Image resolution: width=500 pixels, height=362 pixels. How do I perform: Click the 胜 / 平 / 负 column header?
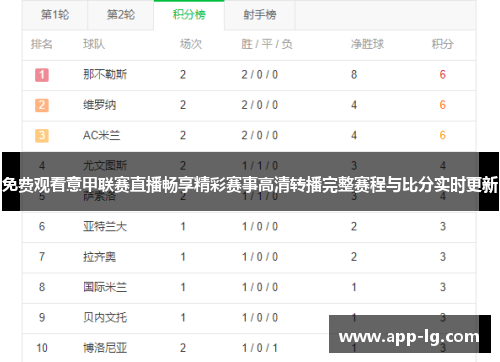click(x=267, y=44)
